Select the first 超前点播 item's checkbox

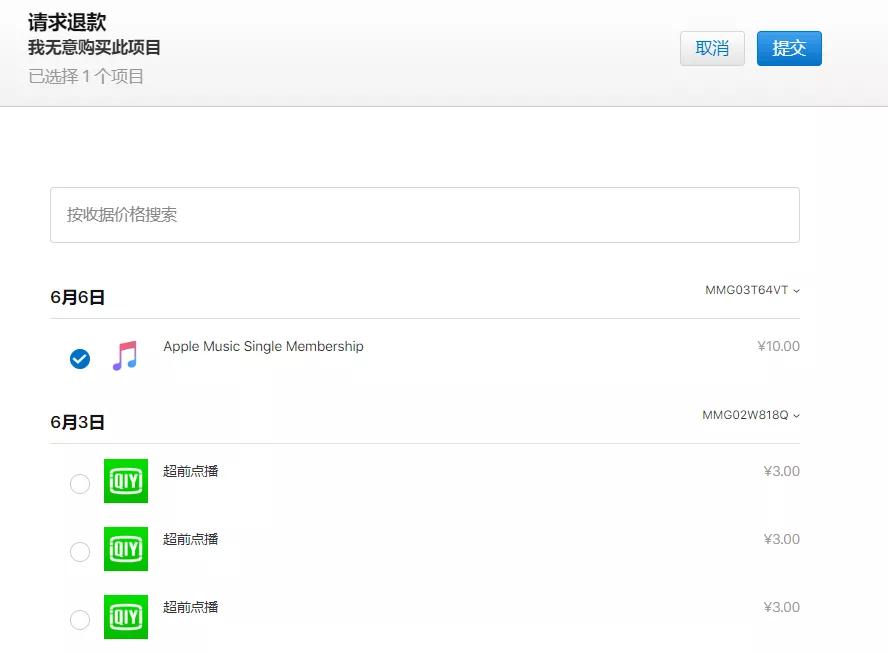click(x=80, y=484)
